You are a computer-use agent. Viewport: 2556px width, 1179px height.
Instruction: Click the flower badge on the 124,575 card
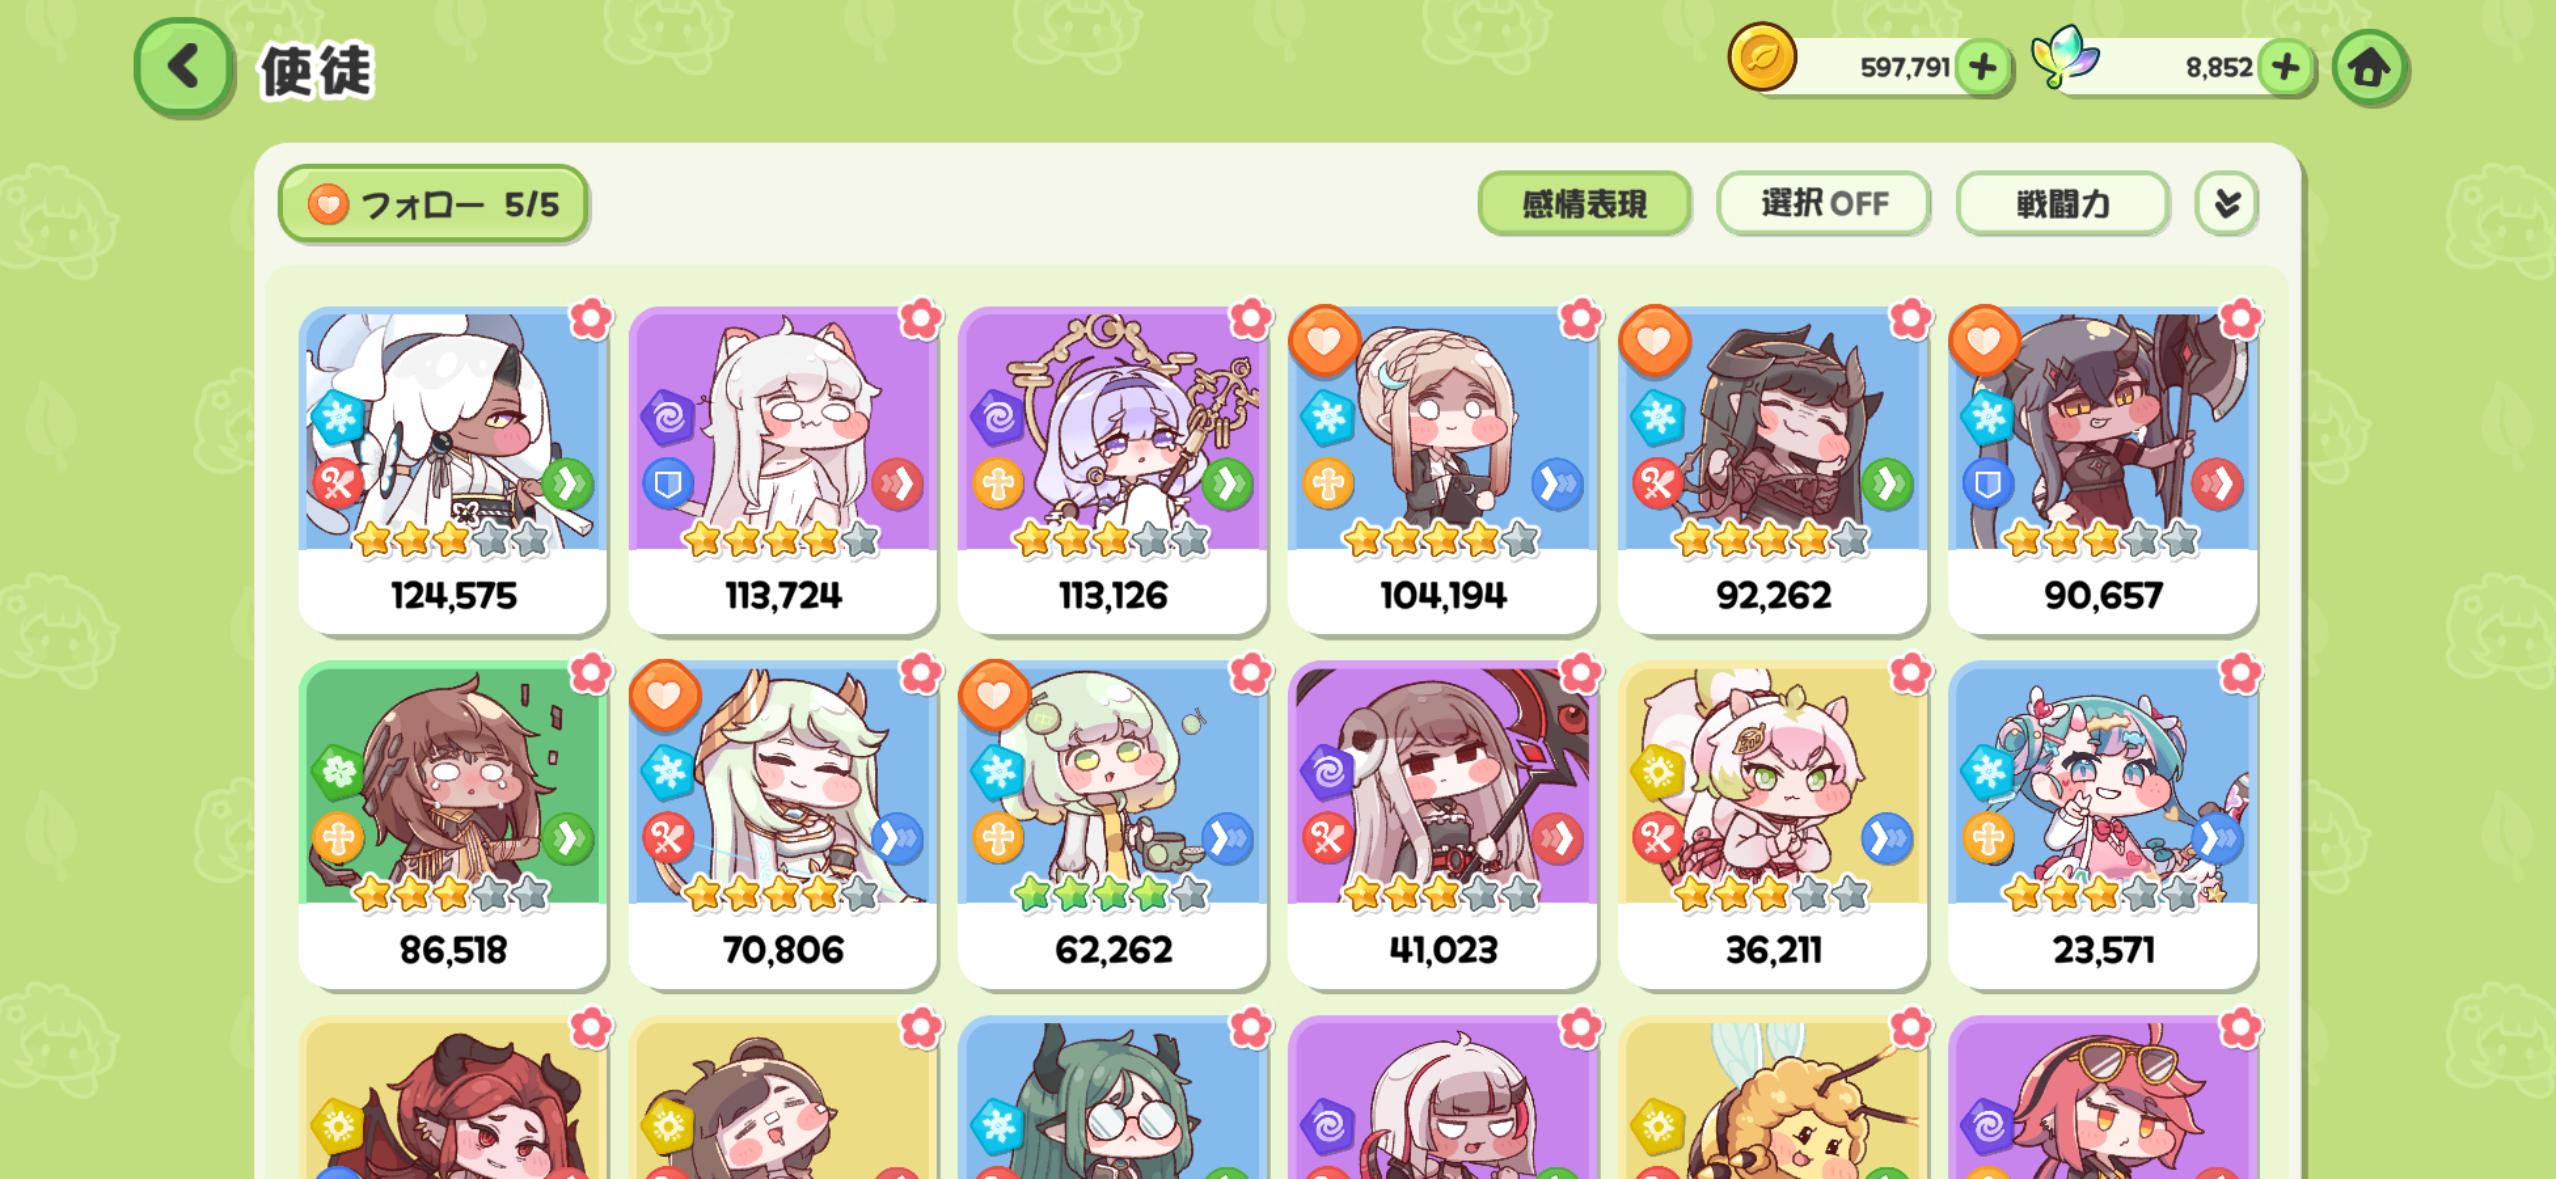coord(591,319)
